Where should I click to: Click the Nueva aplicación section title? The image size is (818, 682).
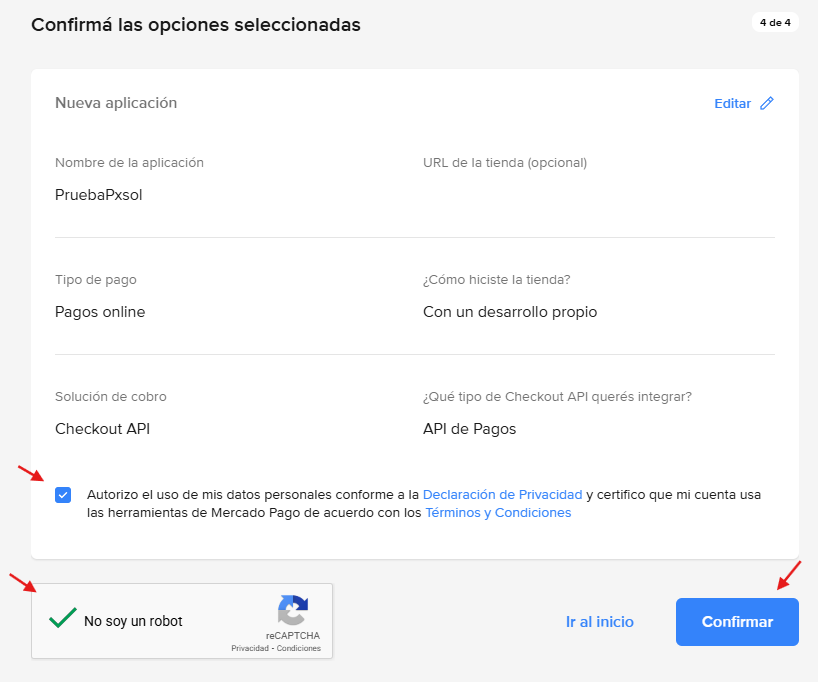[116, 103]
